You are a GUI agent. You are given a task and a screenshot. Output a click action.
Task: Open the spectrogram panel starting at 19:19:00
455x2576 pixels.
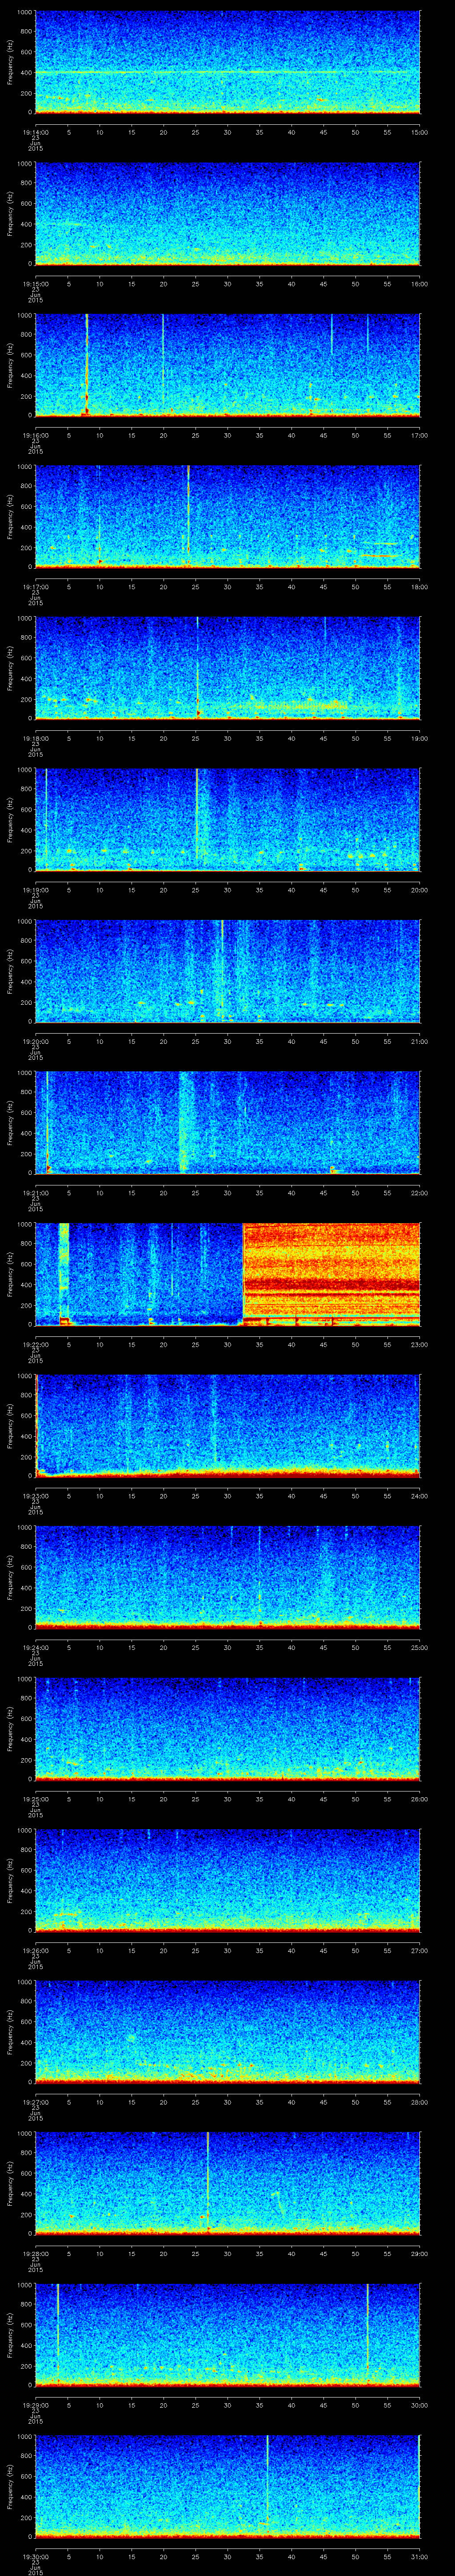(x=228, y=820)
